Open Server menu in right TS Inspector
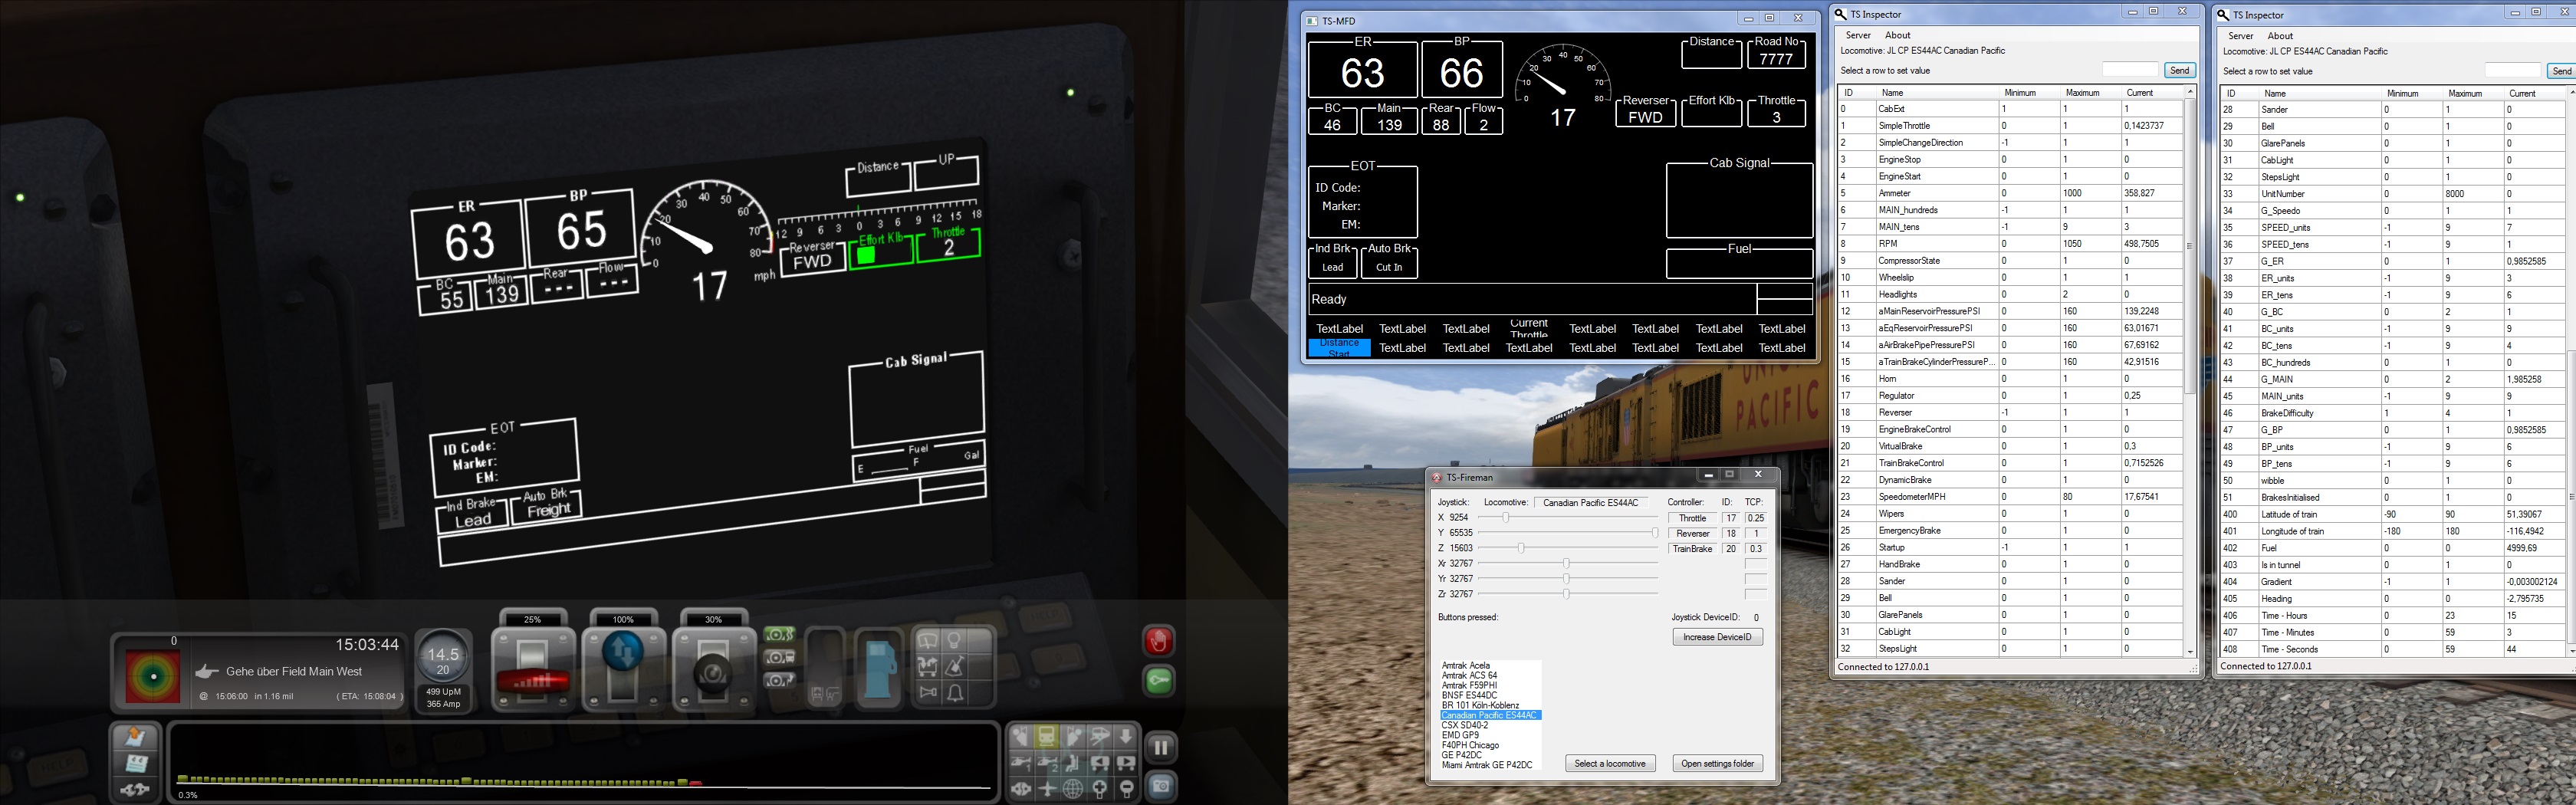This screenshot has height=805, width=2576. pyautogui.click(x=2241, y=36)
